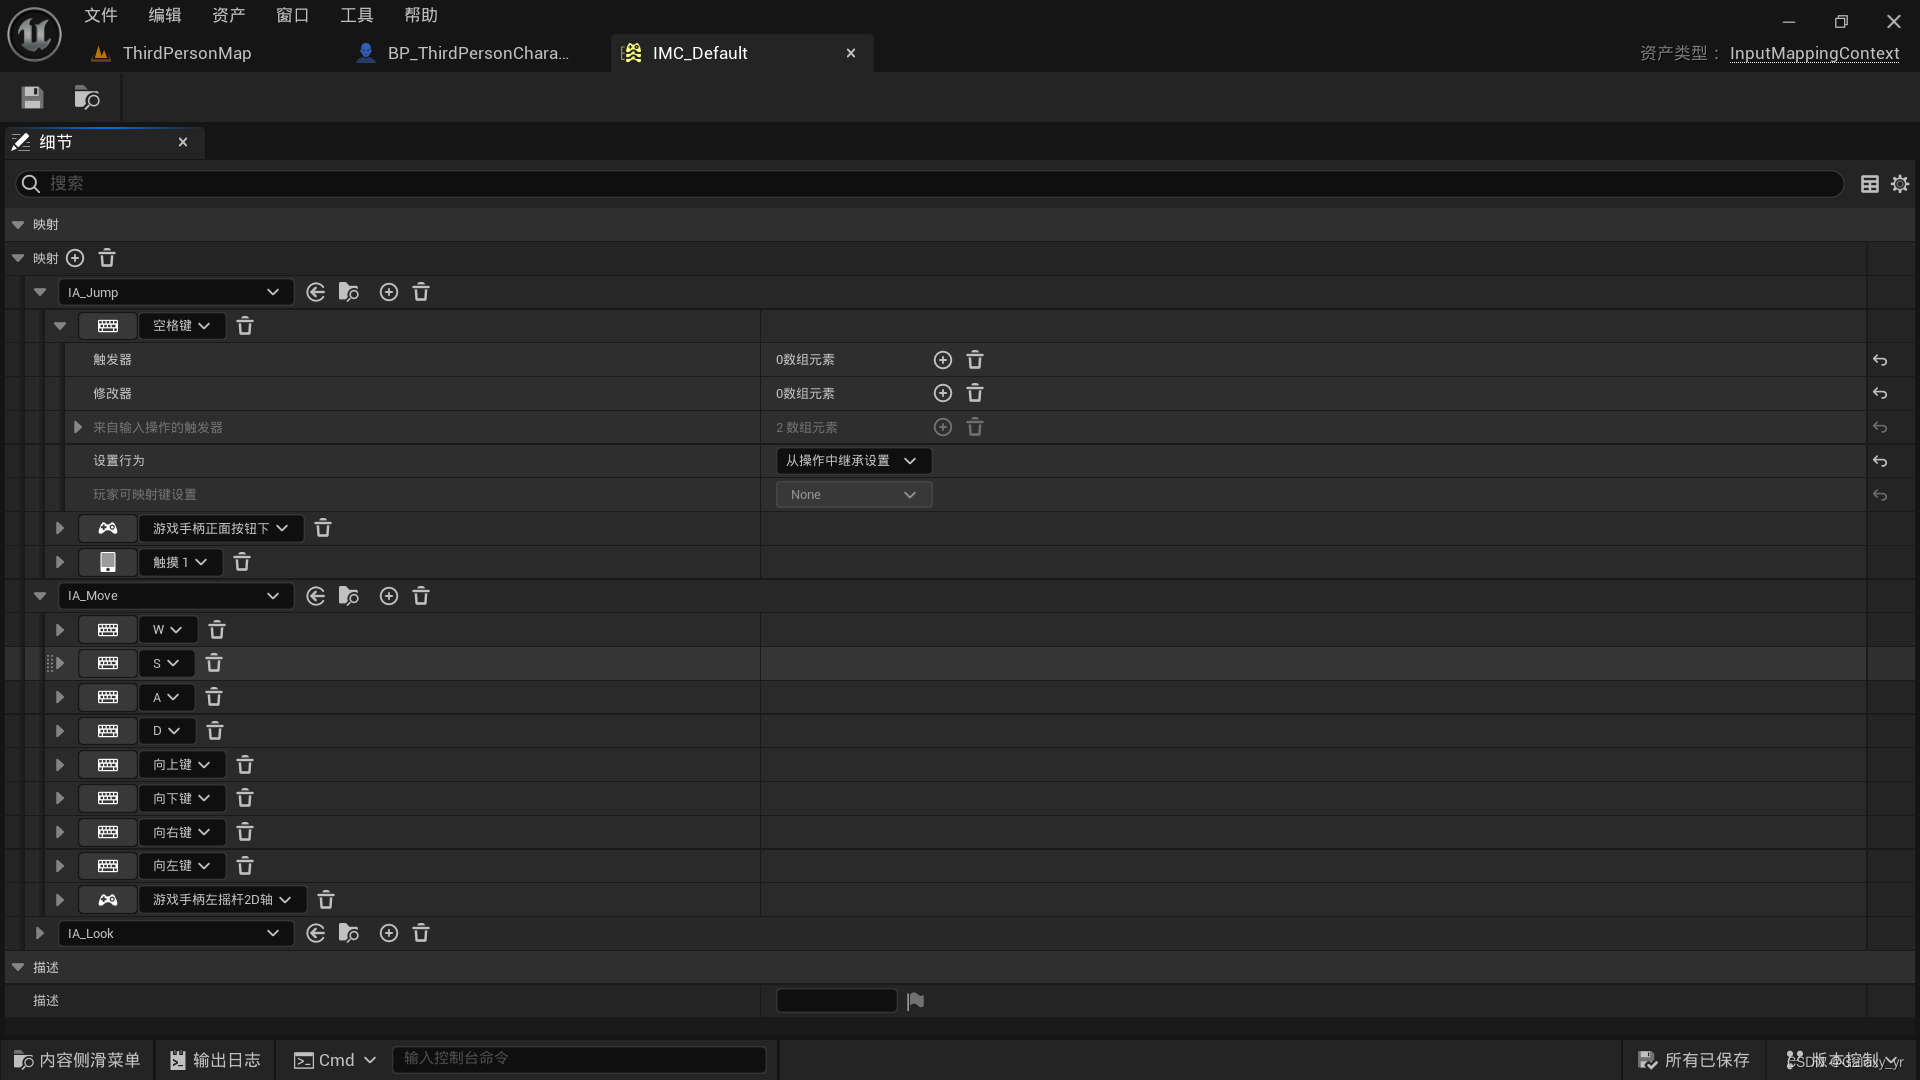The image size is (1920, 1080).
Task: Open the output log
Action: point(215,1060)
